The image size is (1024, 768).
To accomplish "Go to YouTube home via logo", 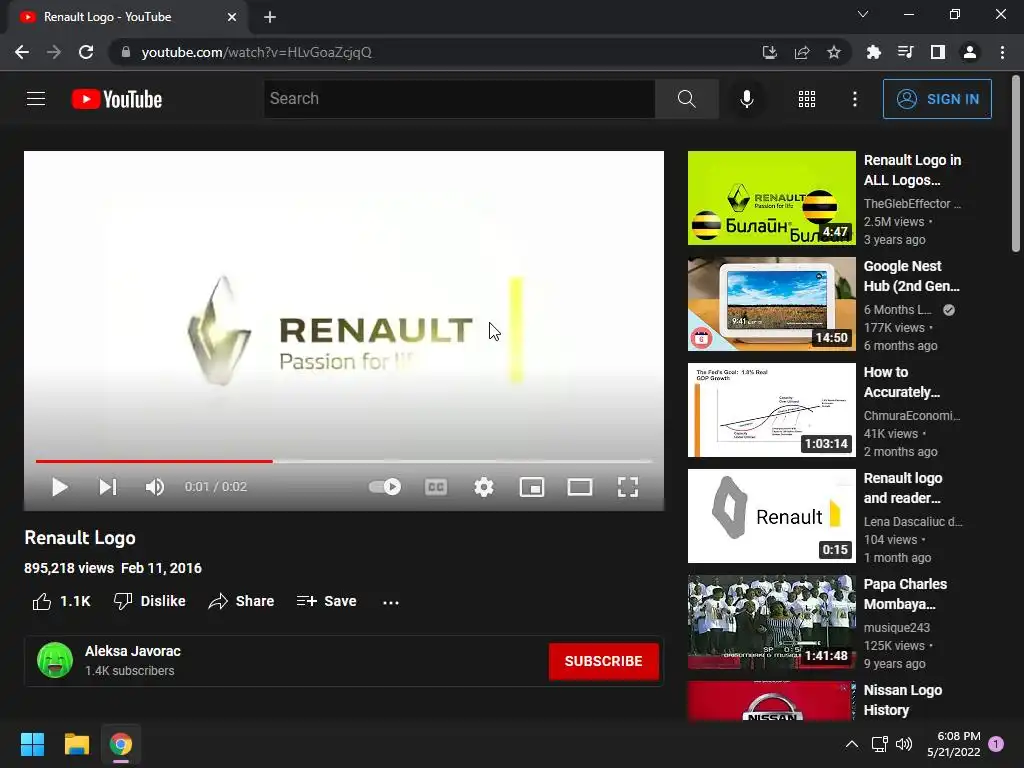I will click(117, 99).
